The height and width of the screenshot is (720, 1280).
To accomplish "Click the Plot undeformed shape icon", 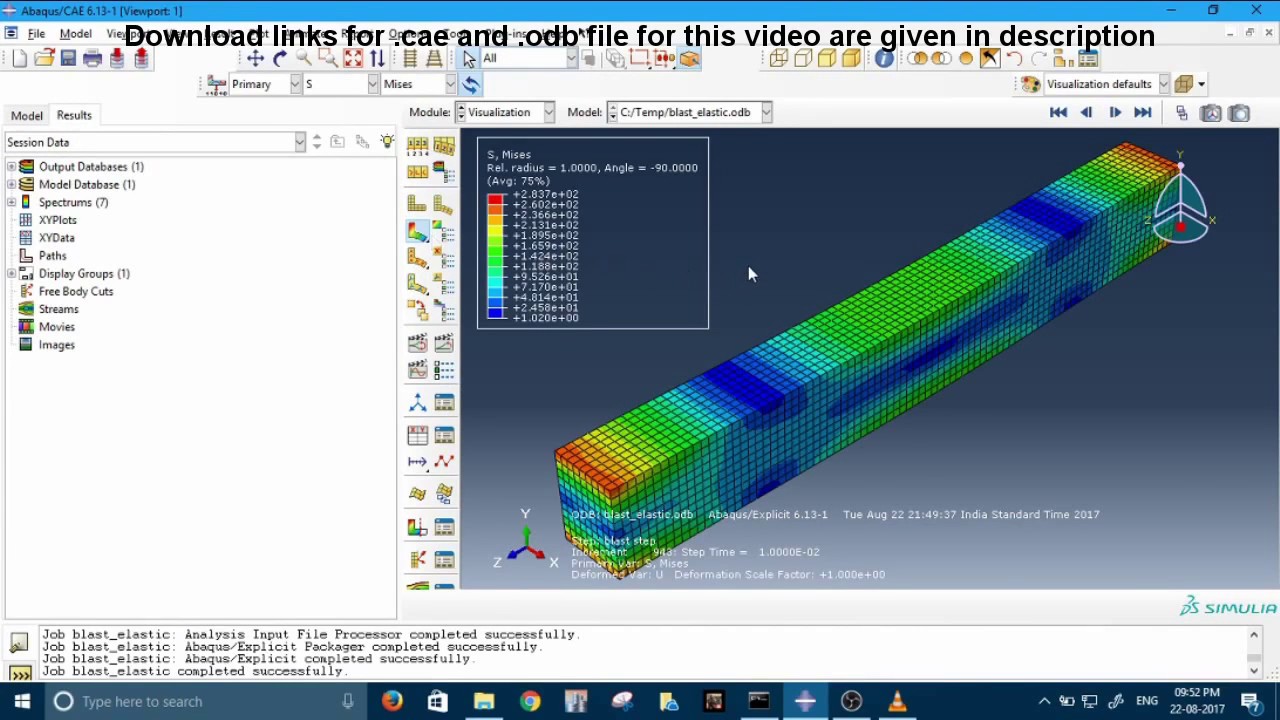I will point(417,204).
